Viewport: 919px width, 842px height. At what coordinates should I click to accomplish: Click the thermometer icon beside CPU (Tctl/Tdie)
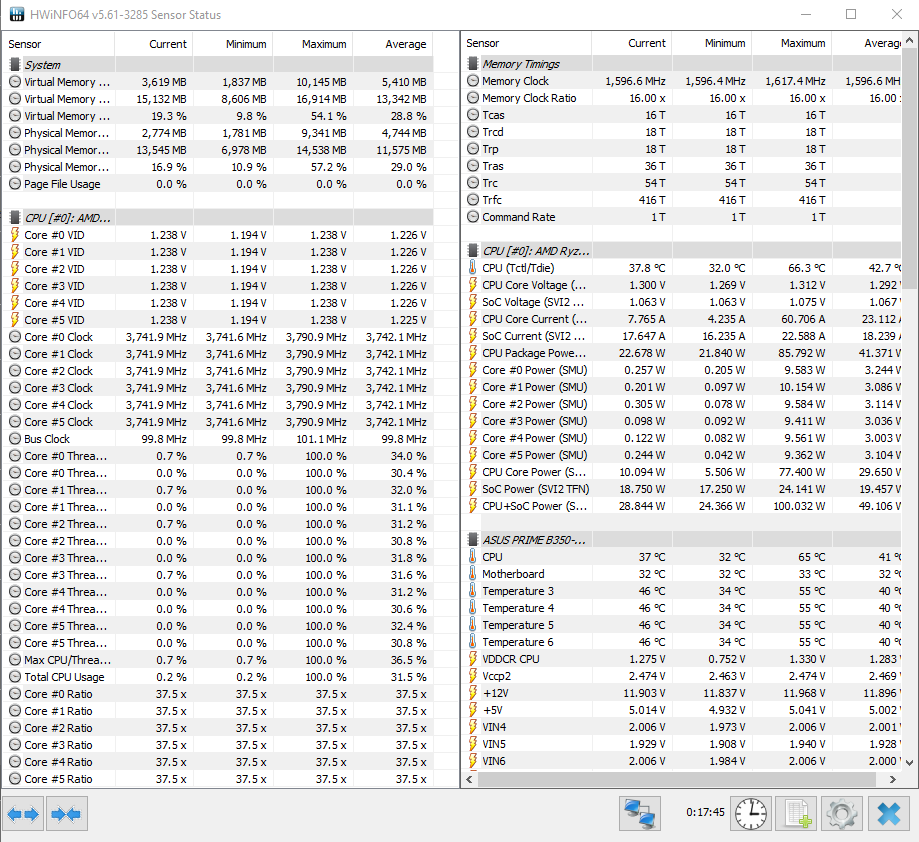(x=472, y=268)
